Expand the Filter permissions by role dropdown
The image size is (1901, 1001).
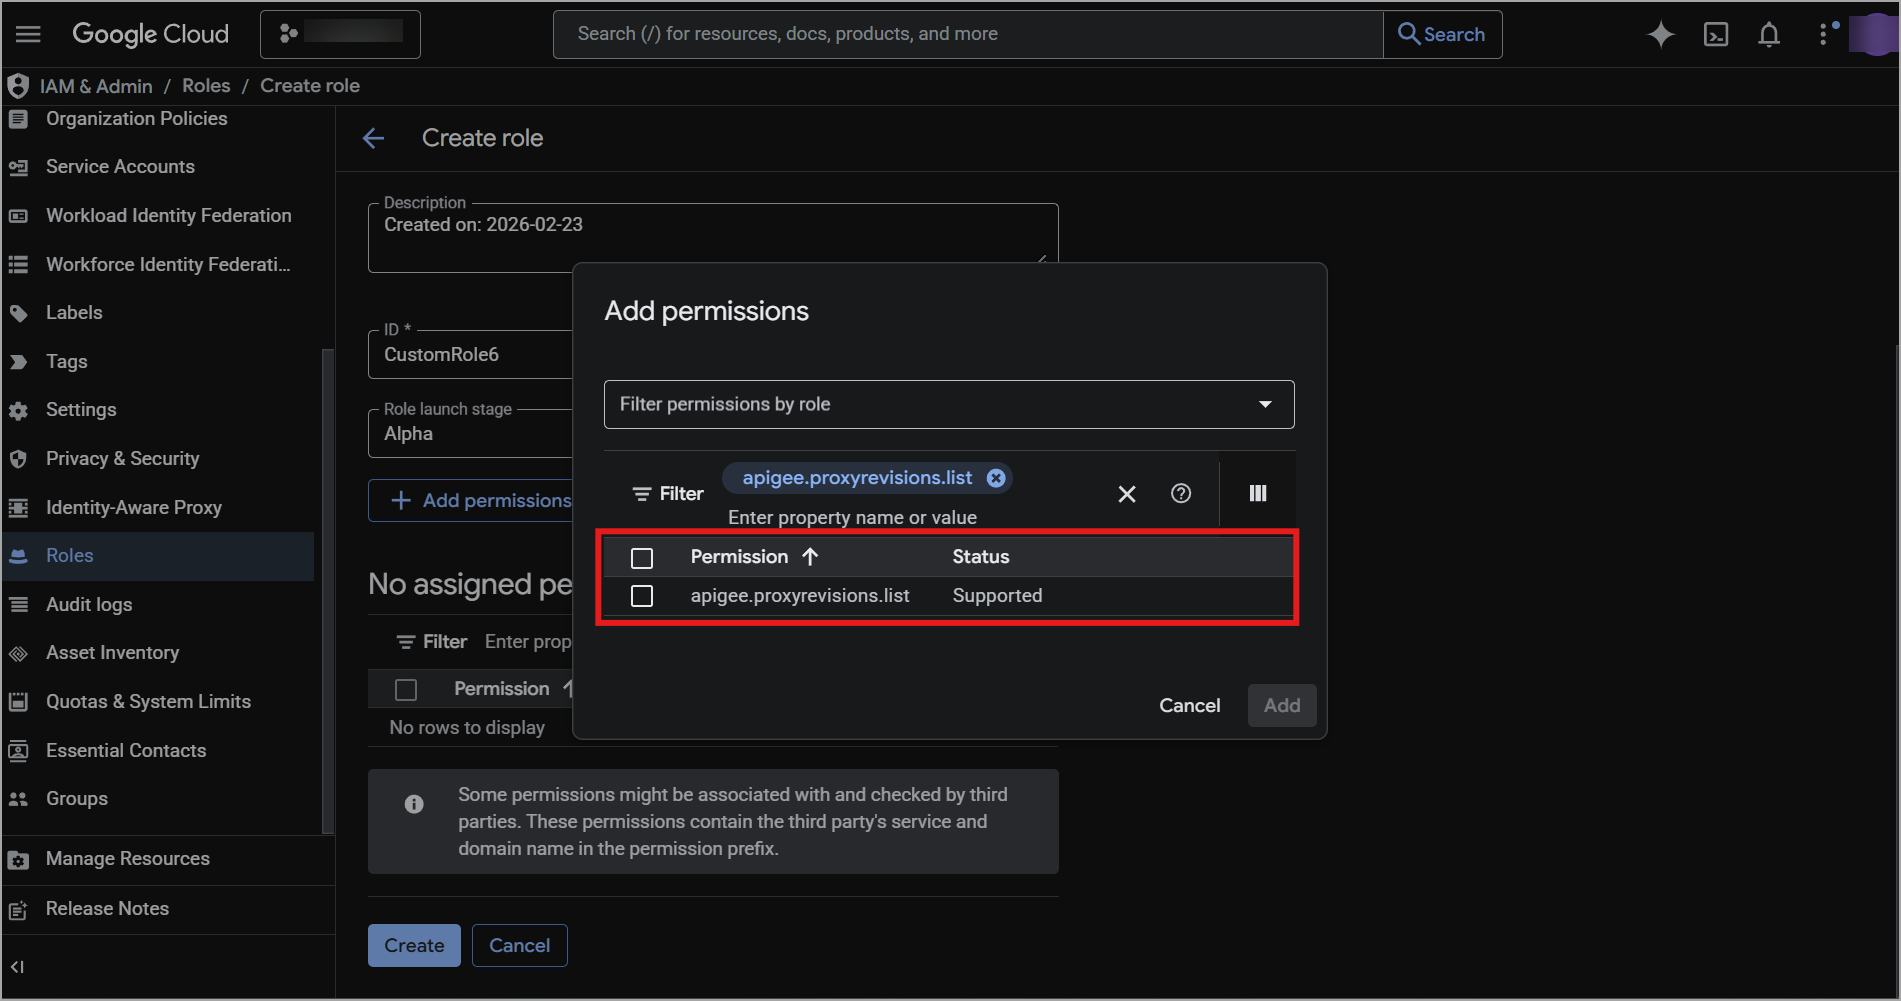[x=948, y=404]
